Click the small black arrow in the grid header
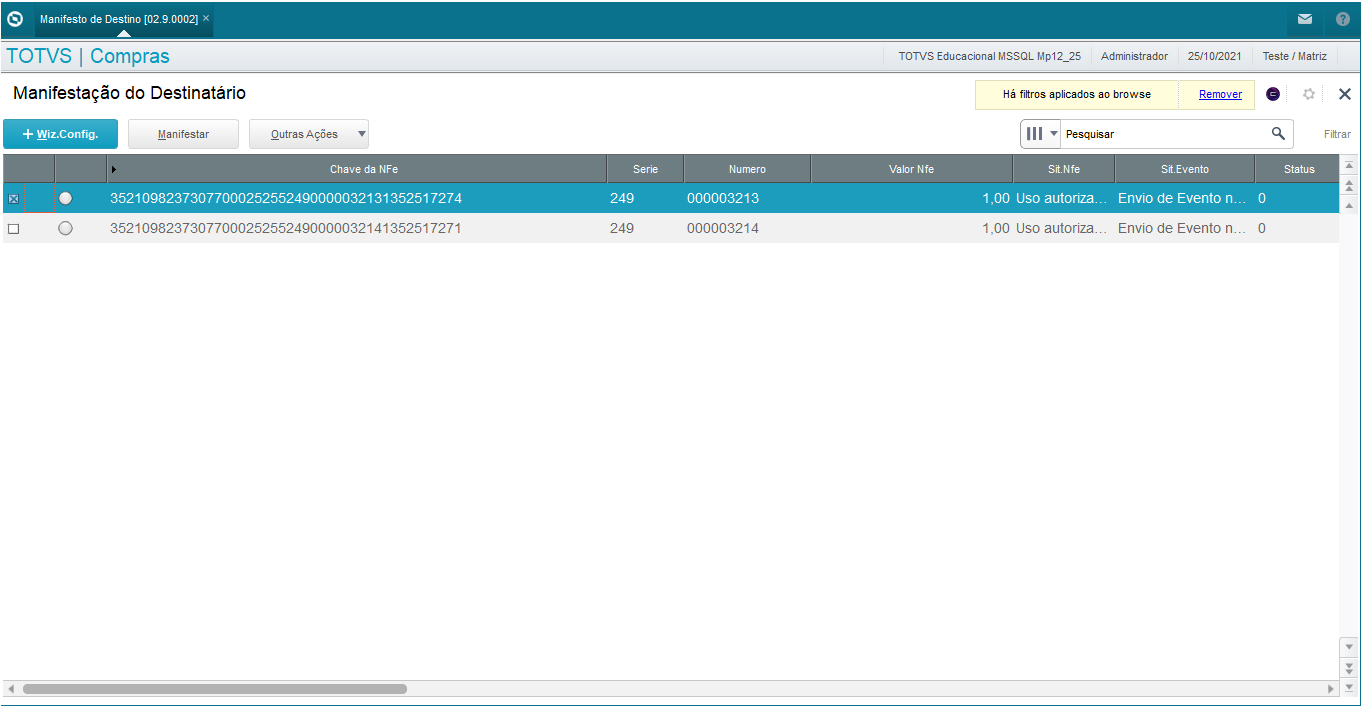 (x=114, y=169)
